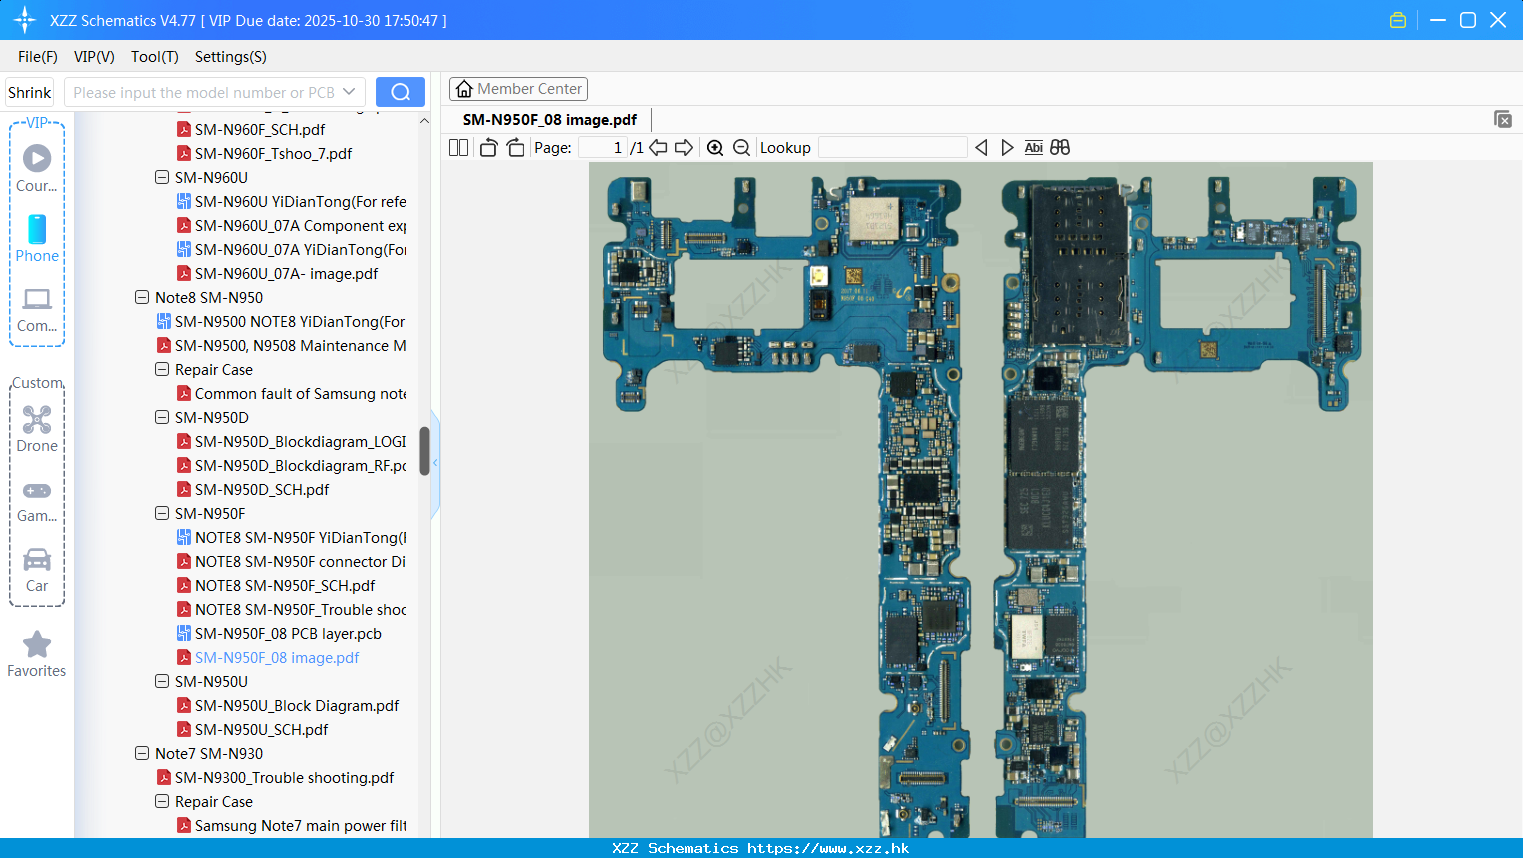Click the blue search button

(x=400, y=92)
